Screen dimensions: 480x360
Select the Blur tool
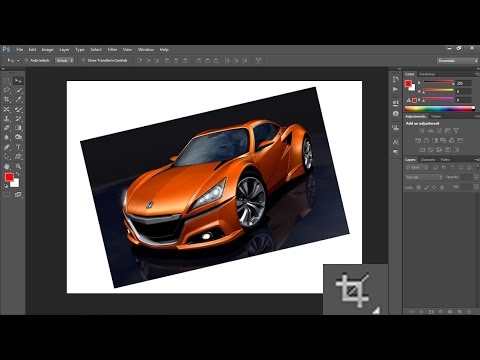pyautogui.click(x=7, y=137)
